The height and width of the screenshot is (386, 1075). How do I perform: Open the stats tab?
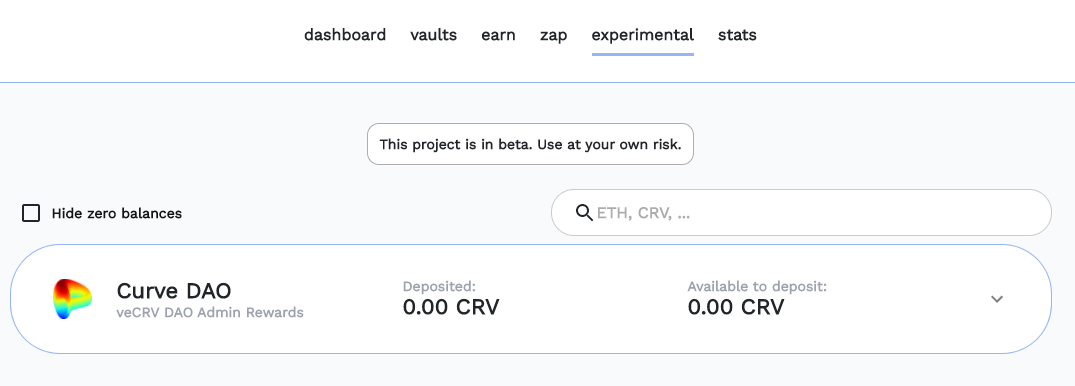(x=737, y=34)
